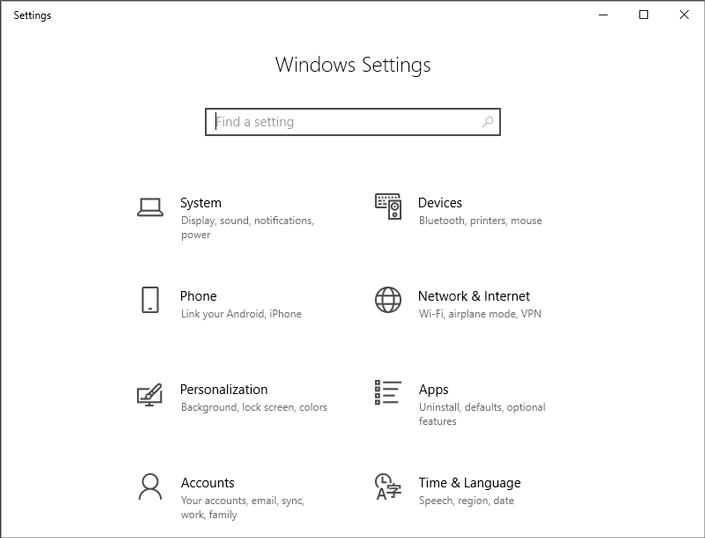The image size is (705, 538).
Task: Close the Settings window
Action: click(x=684, y=15)
